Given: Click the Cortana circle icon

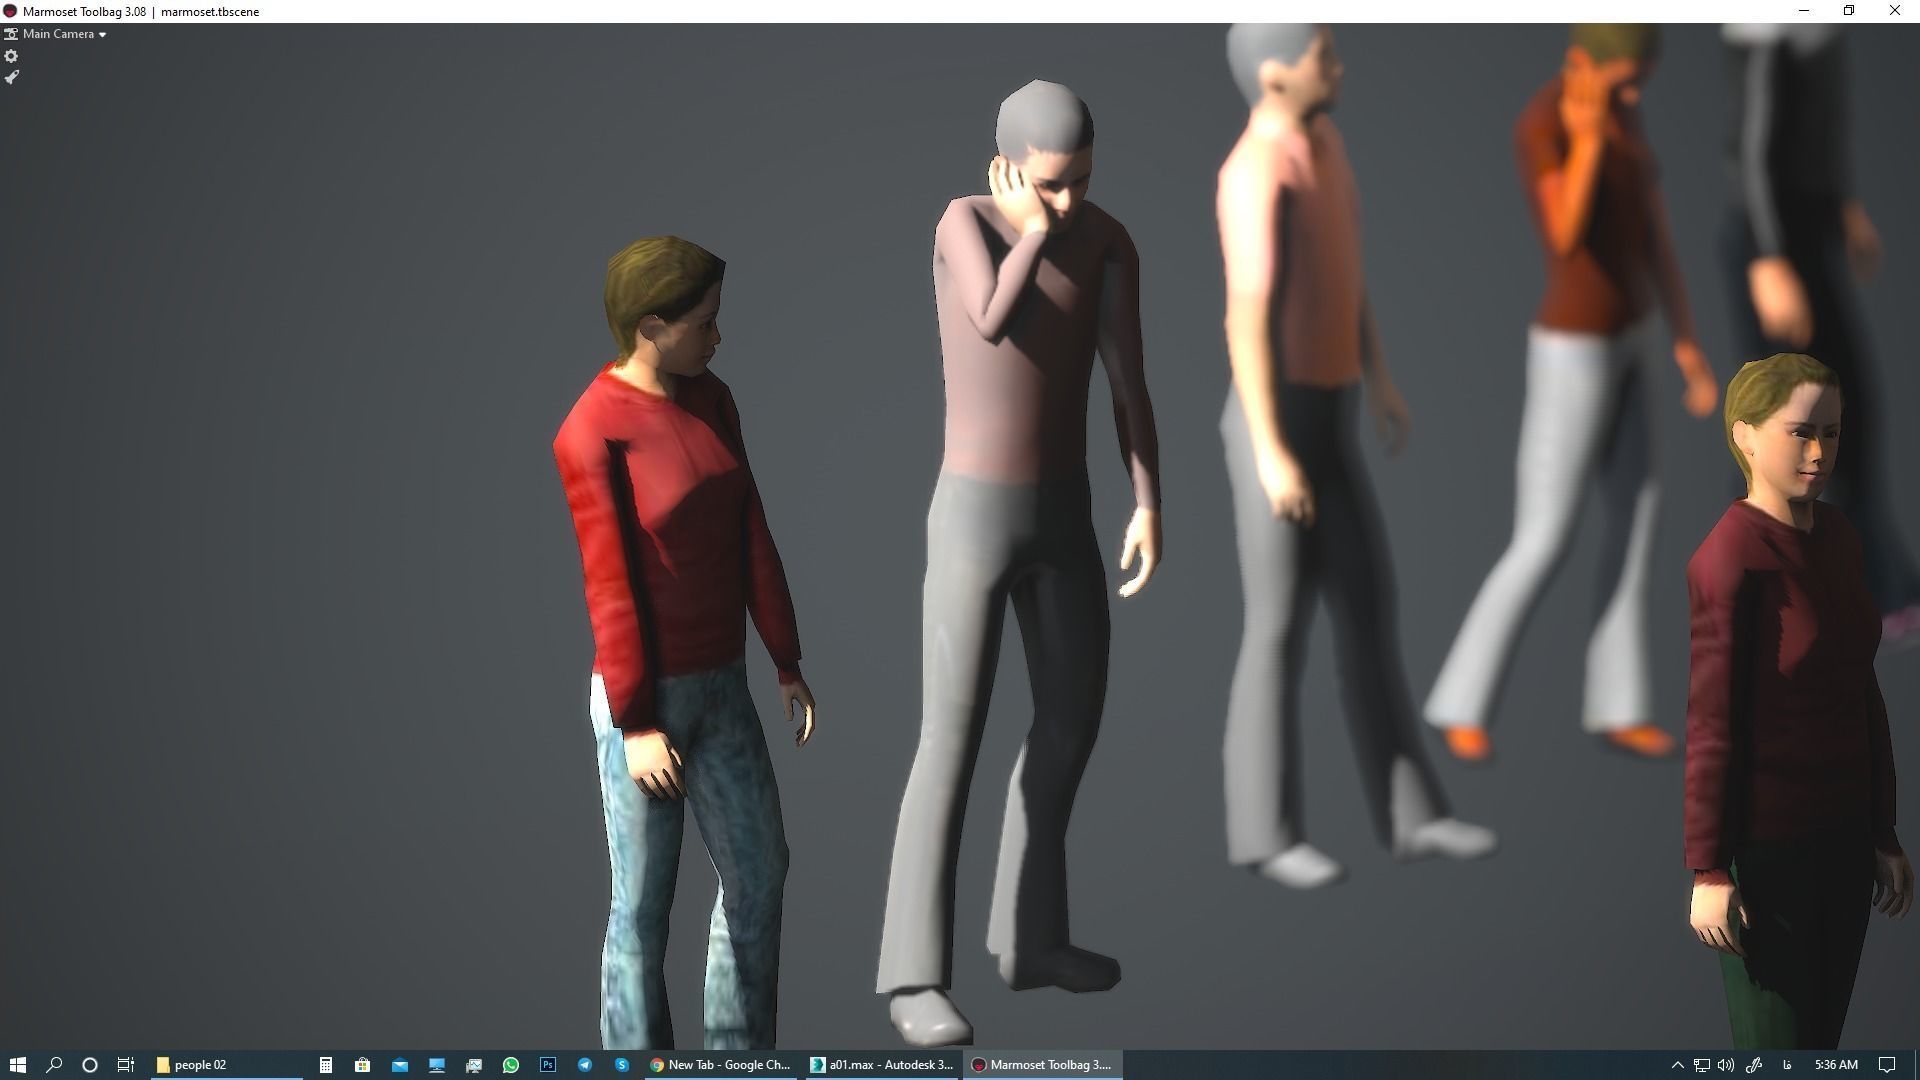Looking at the screenshot, I should tap(90, 1065).
